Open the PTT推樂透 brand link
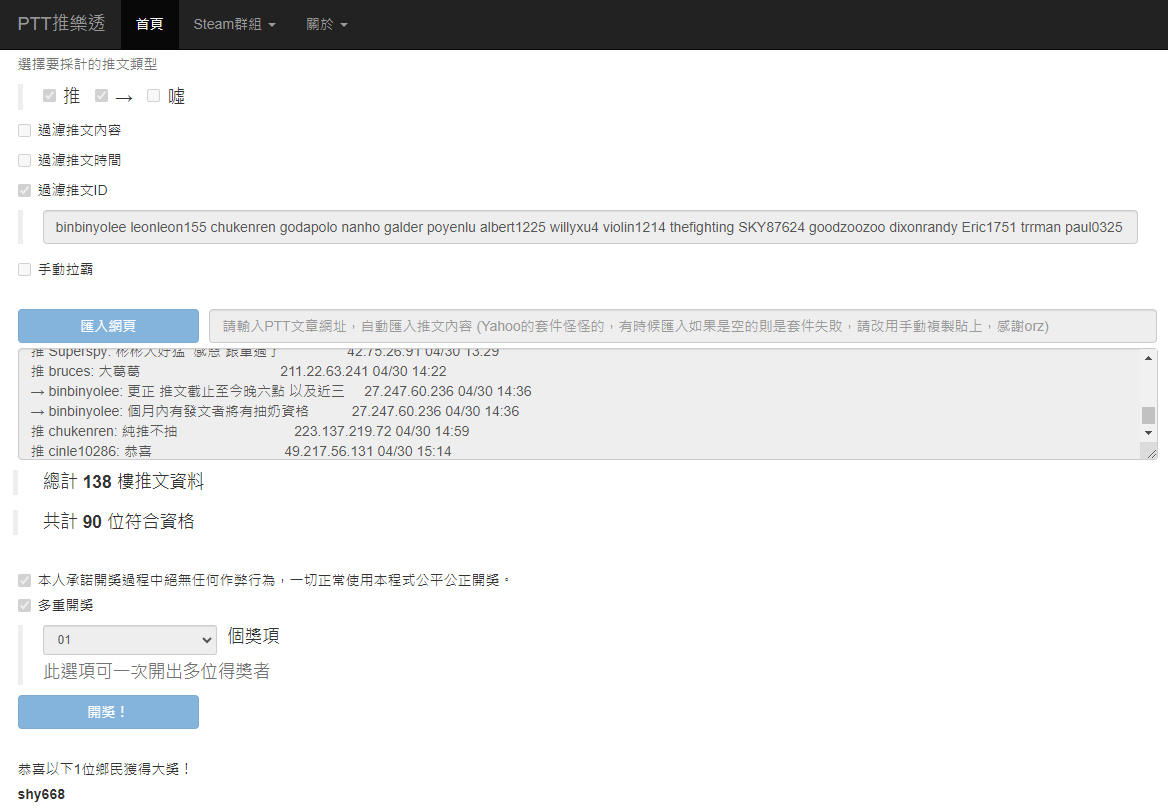 tap(61, 24)
